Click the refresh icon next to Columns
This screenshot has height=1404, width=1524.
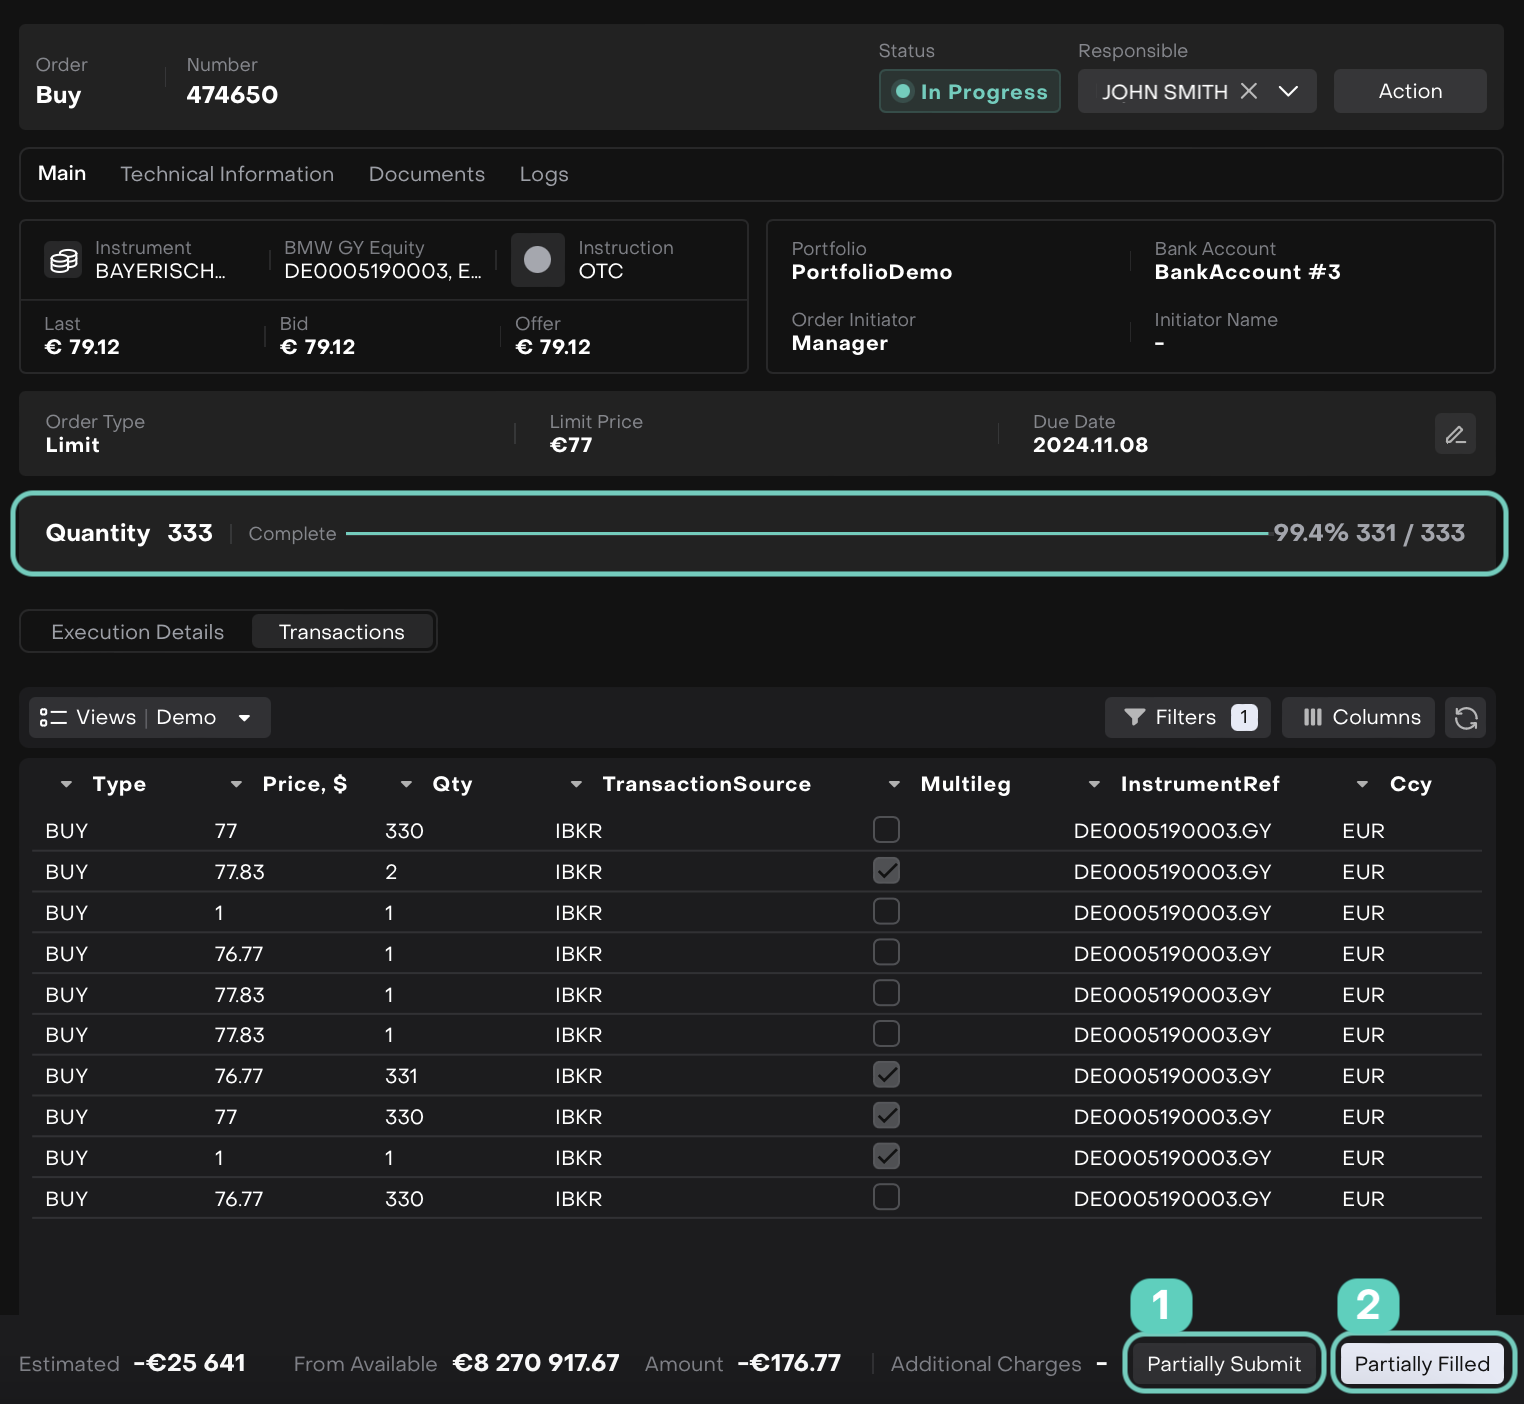(1465, 718)
